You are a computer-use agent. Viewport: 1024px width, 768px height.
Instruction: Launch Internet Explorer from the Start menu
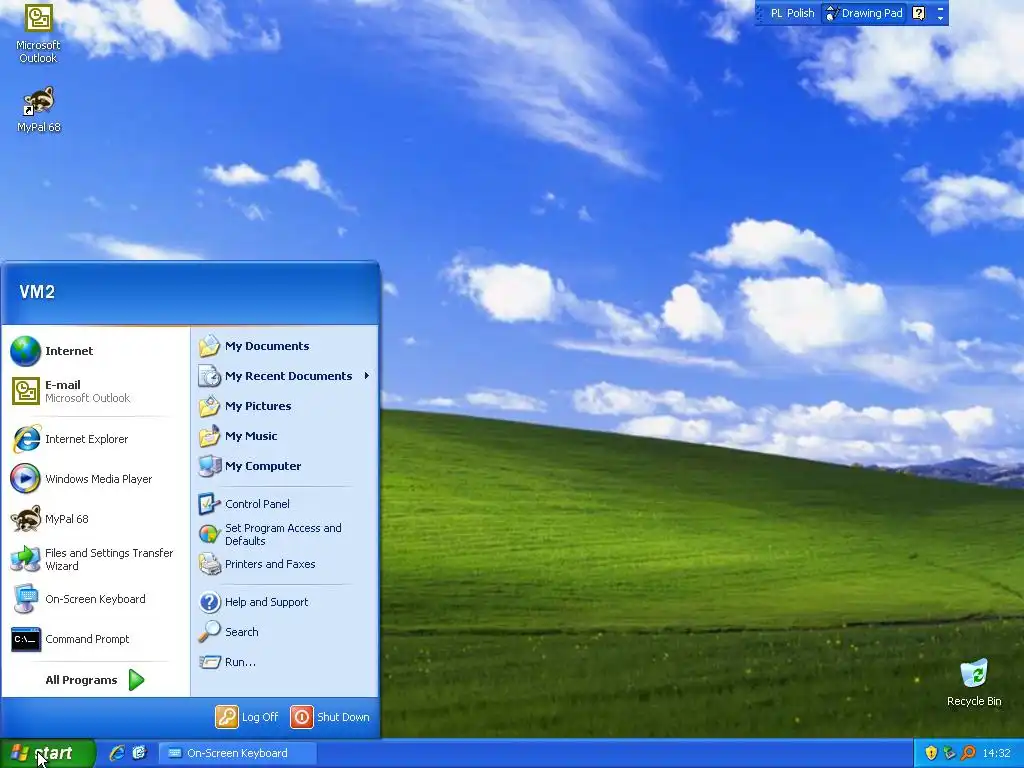click(95, 439)
